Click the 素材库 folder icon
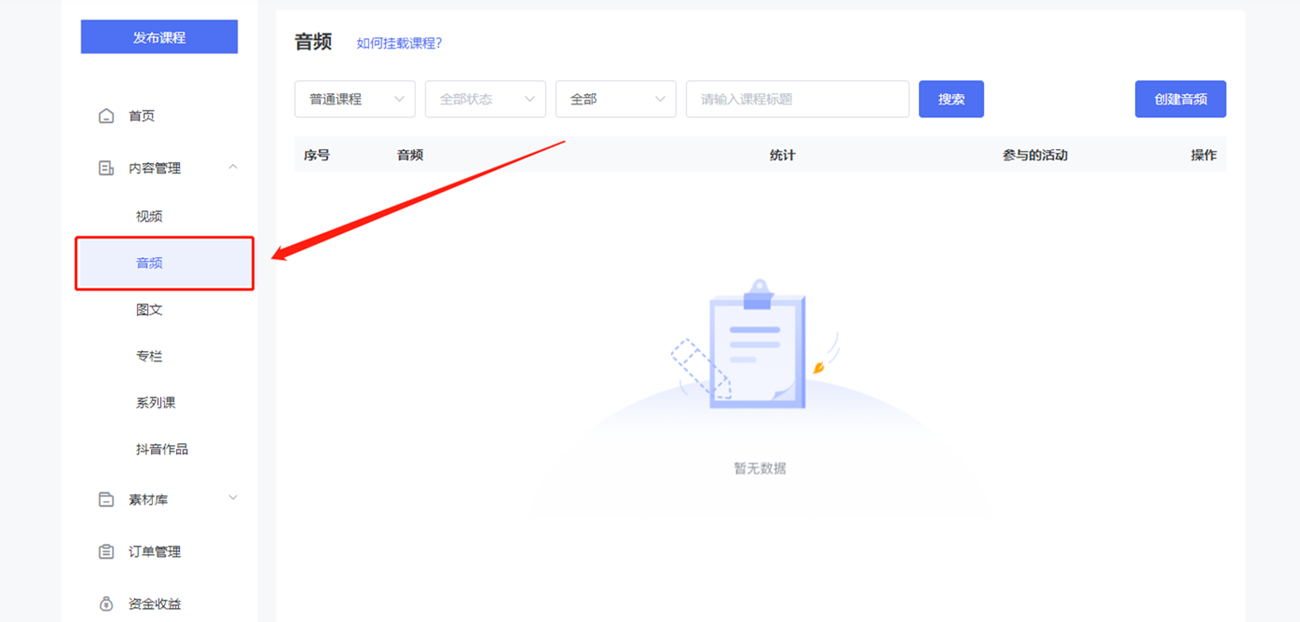This screenshot has width=1300, height=622. (106, 499)
